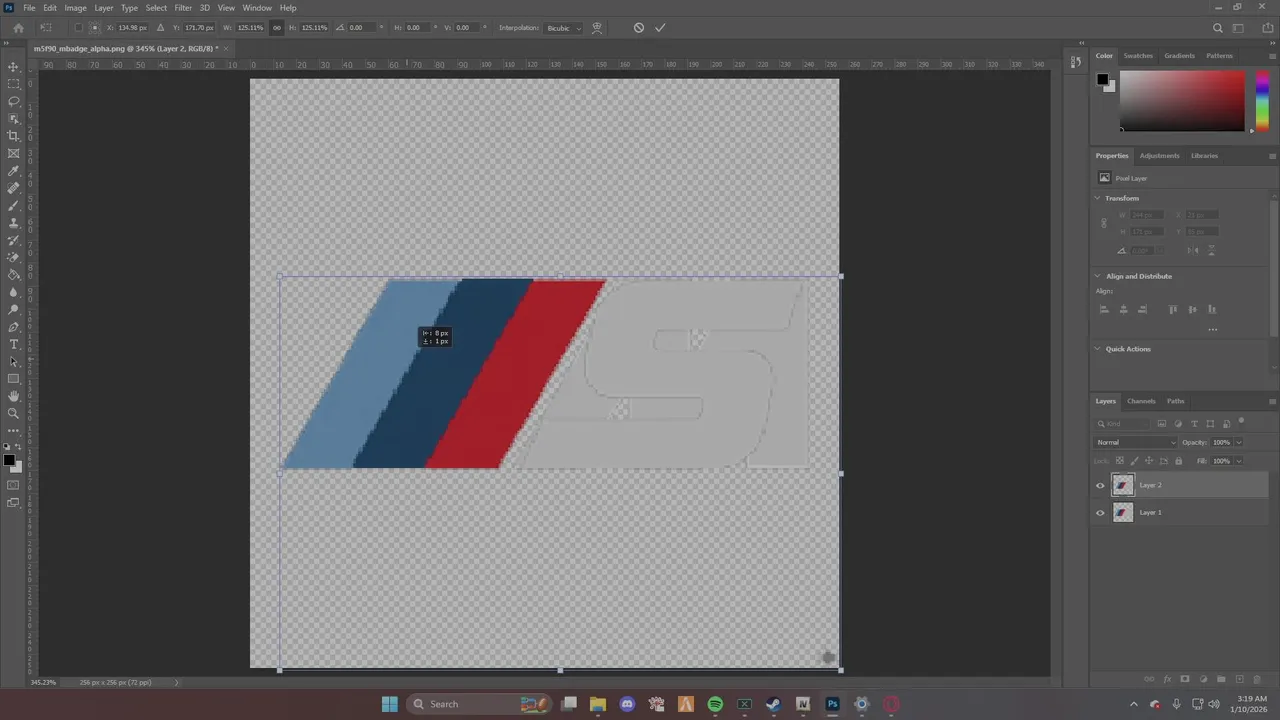Click the hue slider in the Color panel
This screenshot has width=1280, height=720.
(x=1261, y=99)
